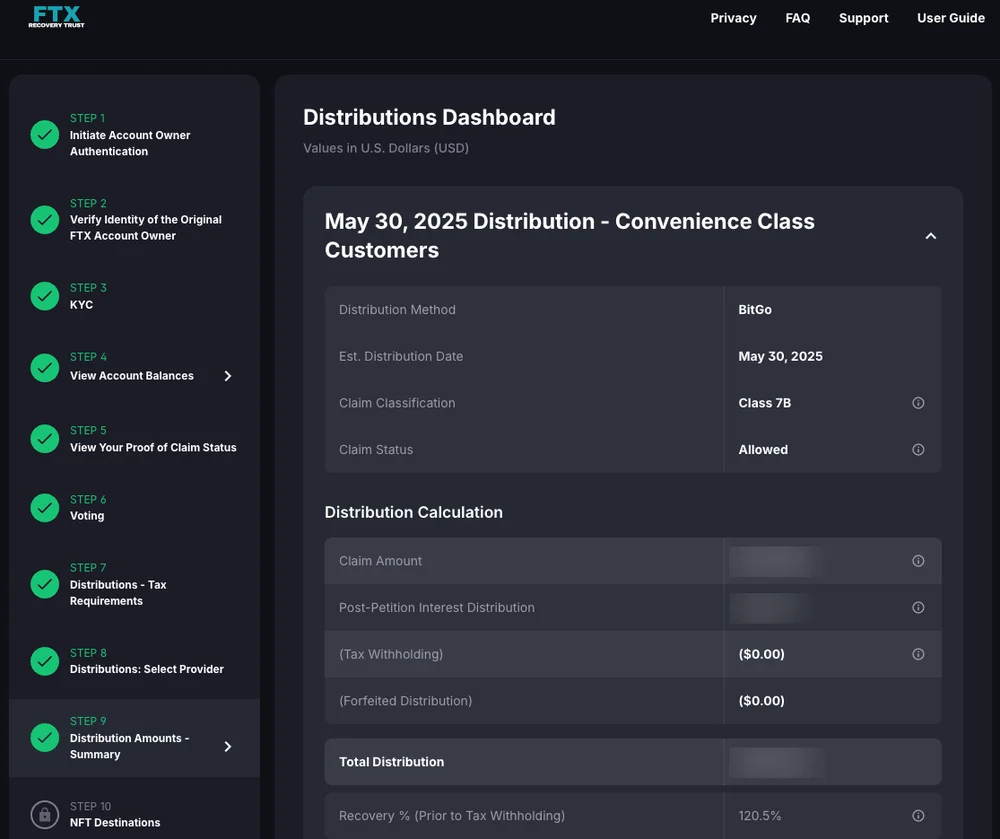Click the BitGo distribution method value
Viewport: 1000px width, 839px height.
(755, 310)
